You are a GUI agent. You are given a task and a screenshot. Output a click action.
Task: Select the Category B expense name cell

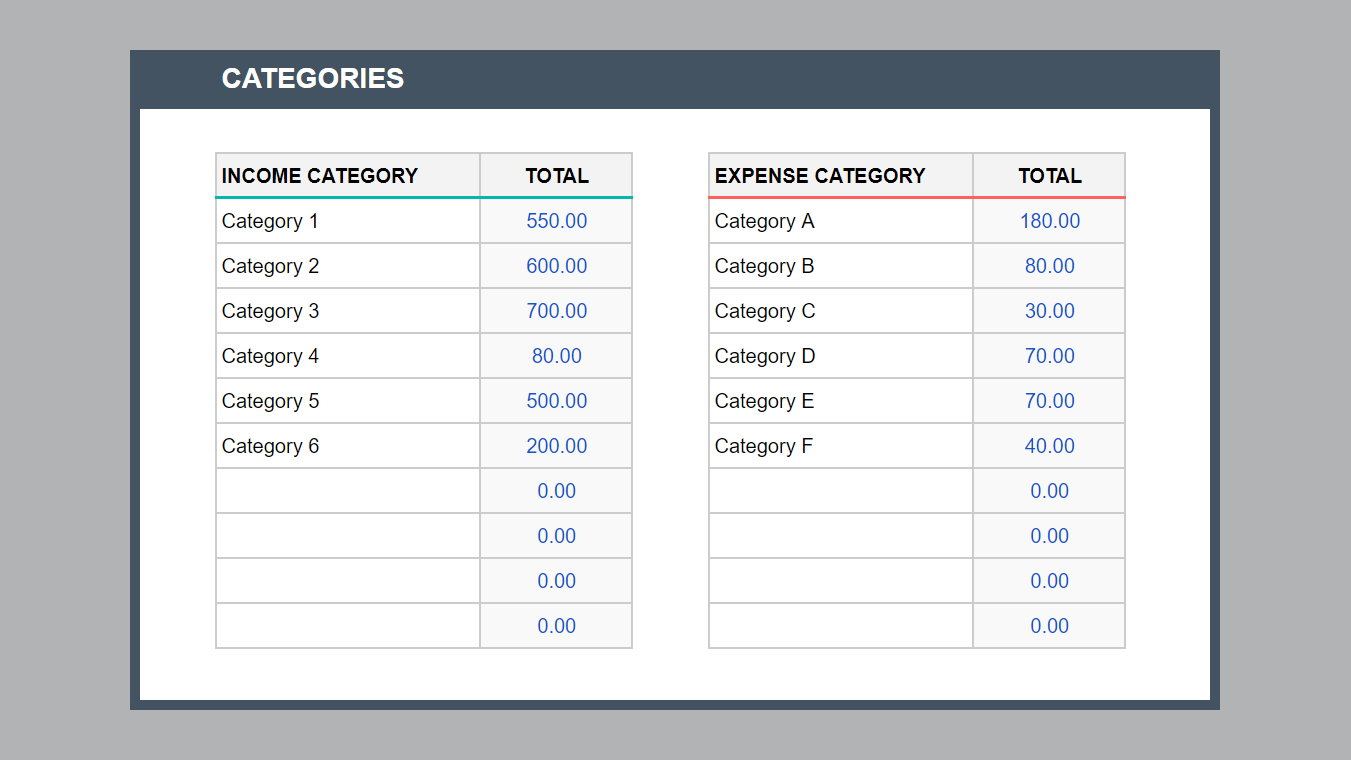coord(840,266)
